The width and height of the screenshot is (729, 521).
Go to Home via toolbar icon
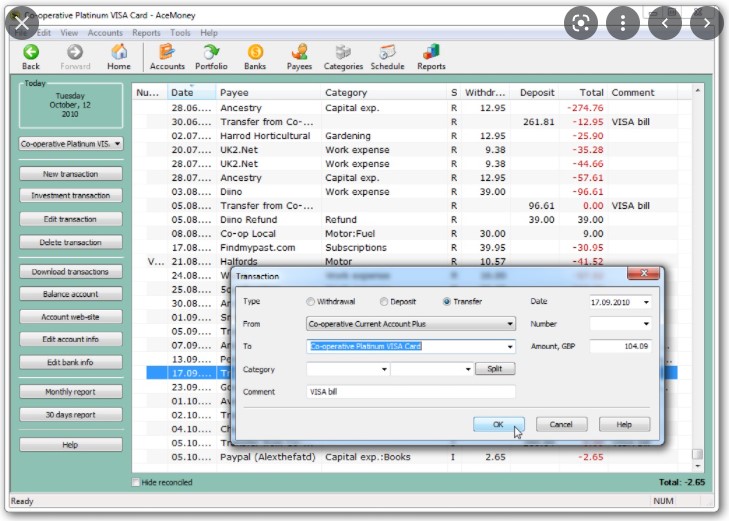point(119,57)
